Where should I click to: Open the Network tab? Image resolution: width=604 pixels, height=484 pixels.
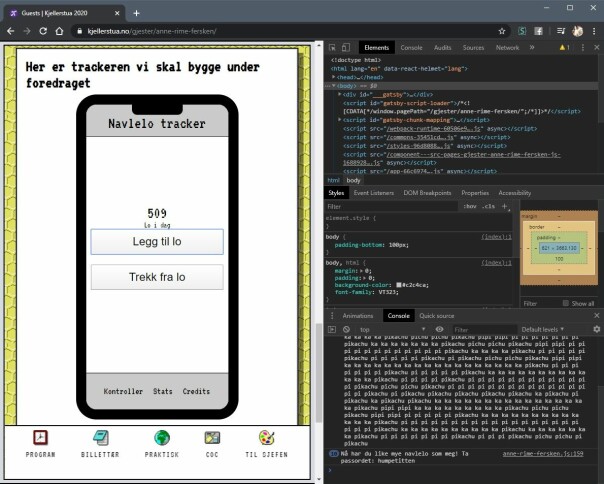(507, 47)
